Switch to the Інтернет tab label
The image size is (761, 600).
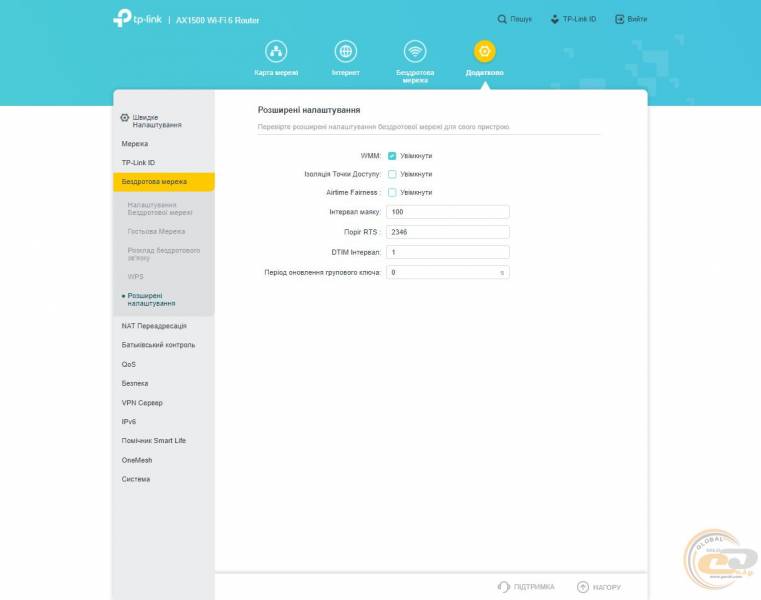coord(346,72)
